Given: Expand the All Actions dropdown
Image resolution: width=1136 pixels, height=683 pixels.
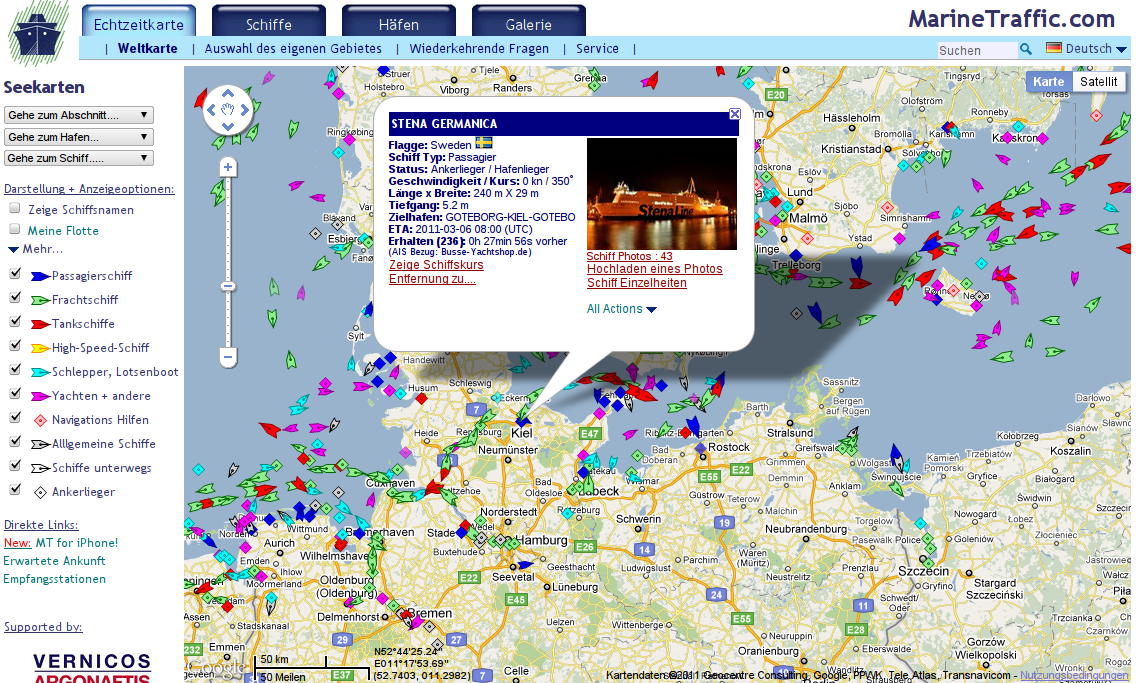Looking at the screenshot, I should [622, 309].
